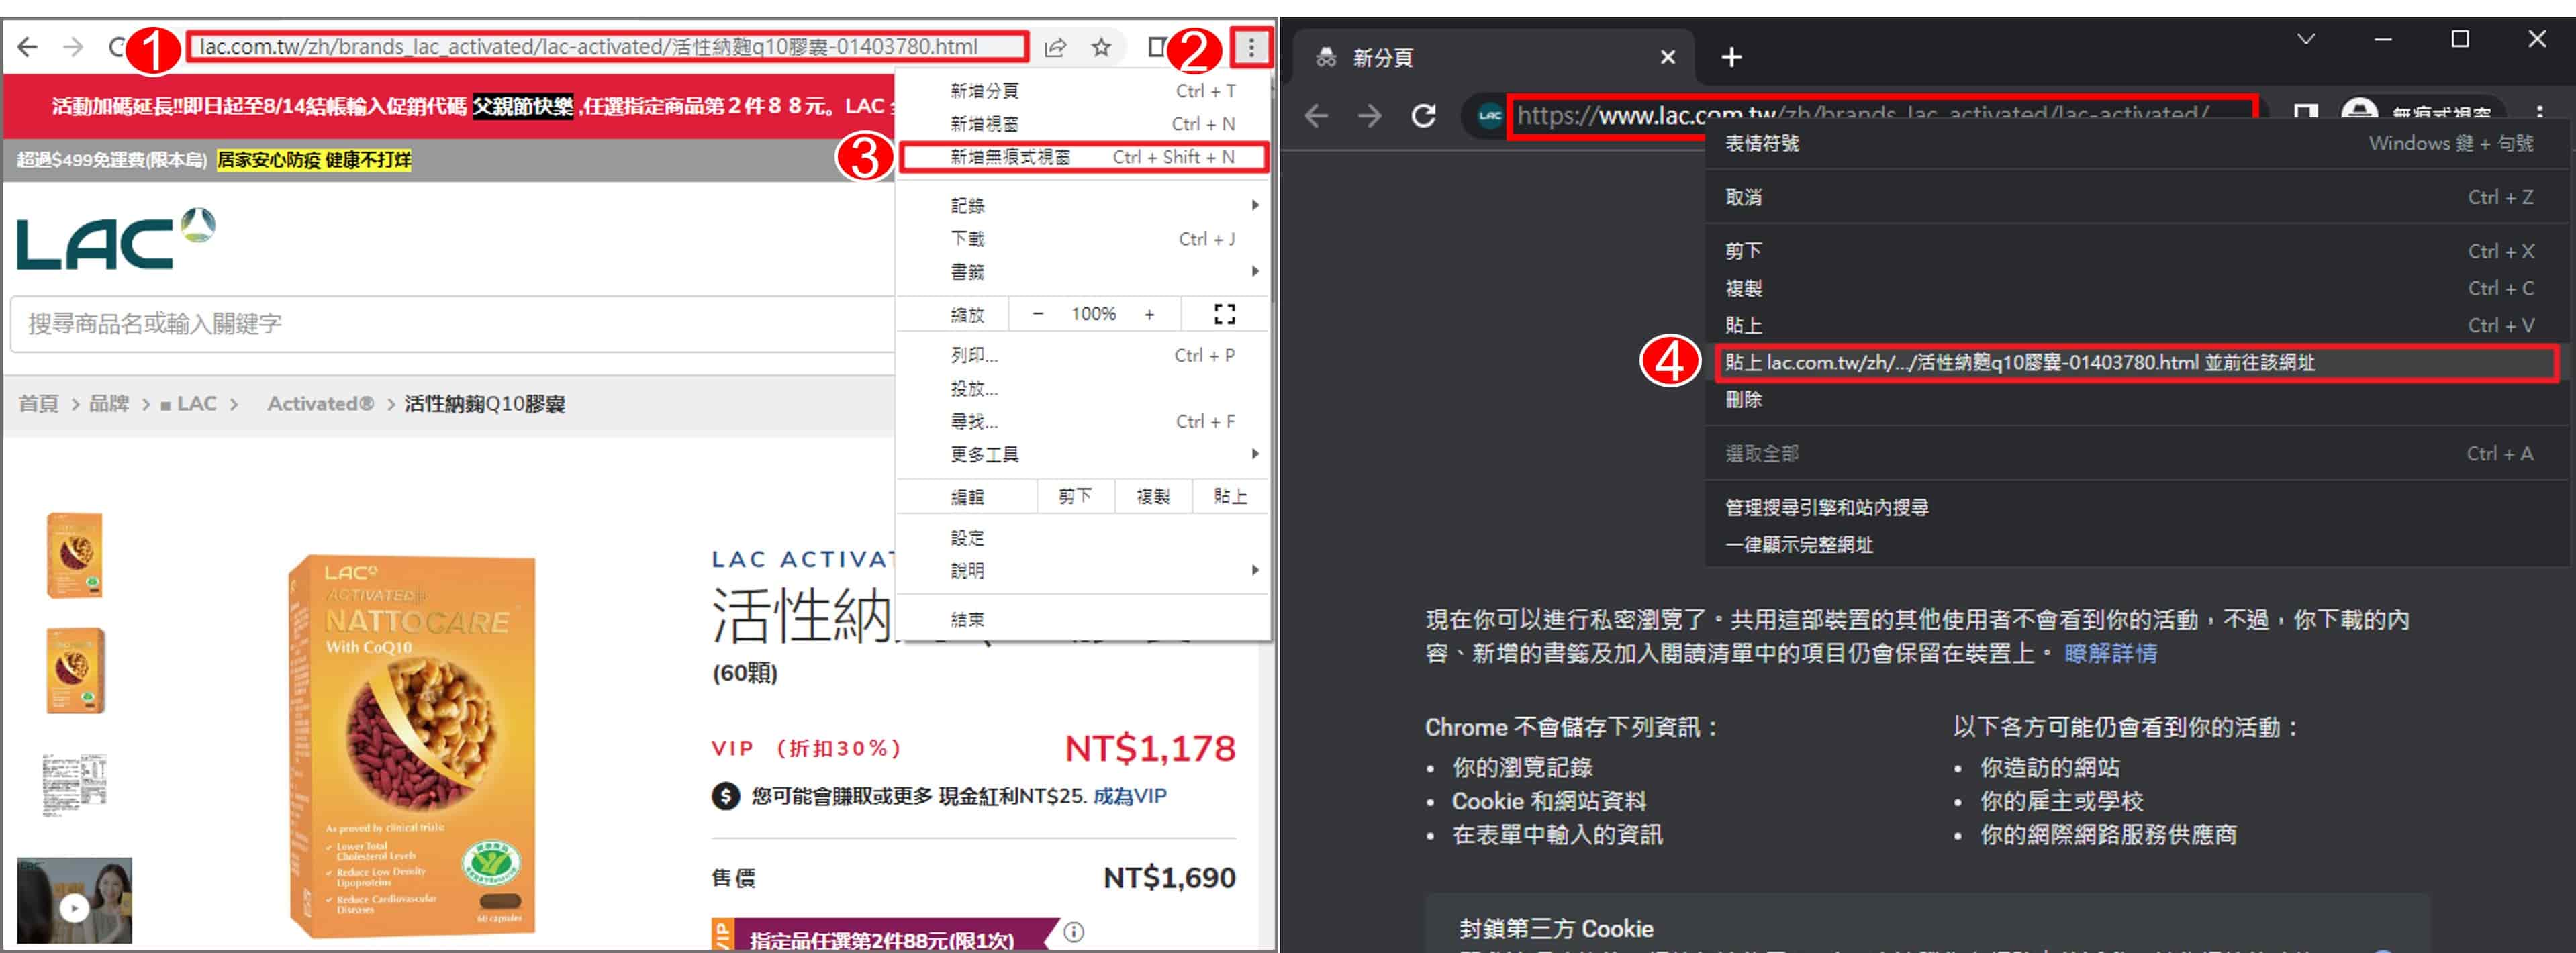
Task: Click the info icon beside 指定品任選第2件88元
Action: coord(1073,932)
